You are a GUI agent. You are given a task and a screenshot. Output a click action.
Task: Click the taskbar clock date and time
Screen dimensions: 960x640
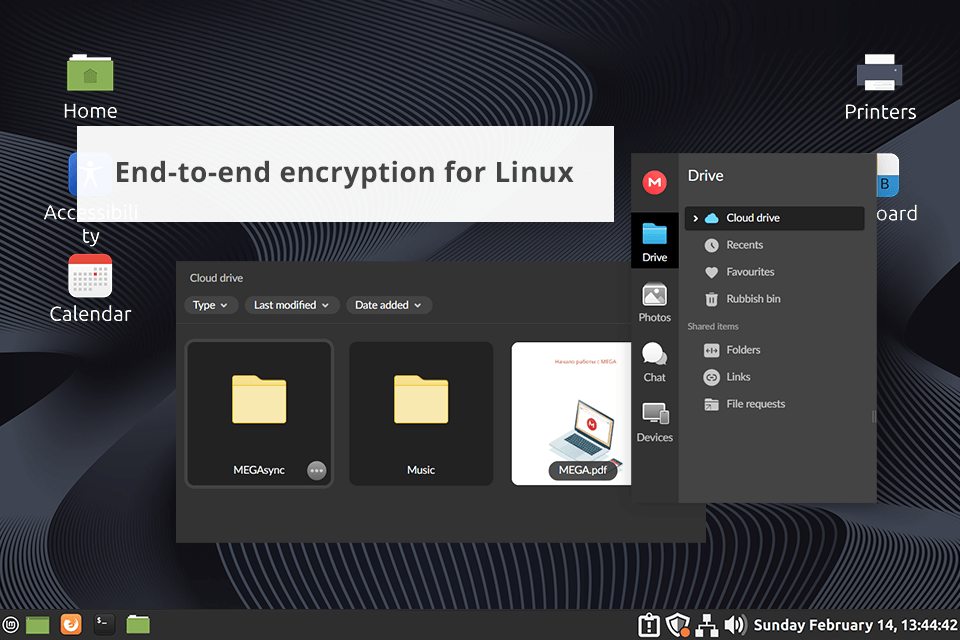coord(855,625)
